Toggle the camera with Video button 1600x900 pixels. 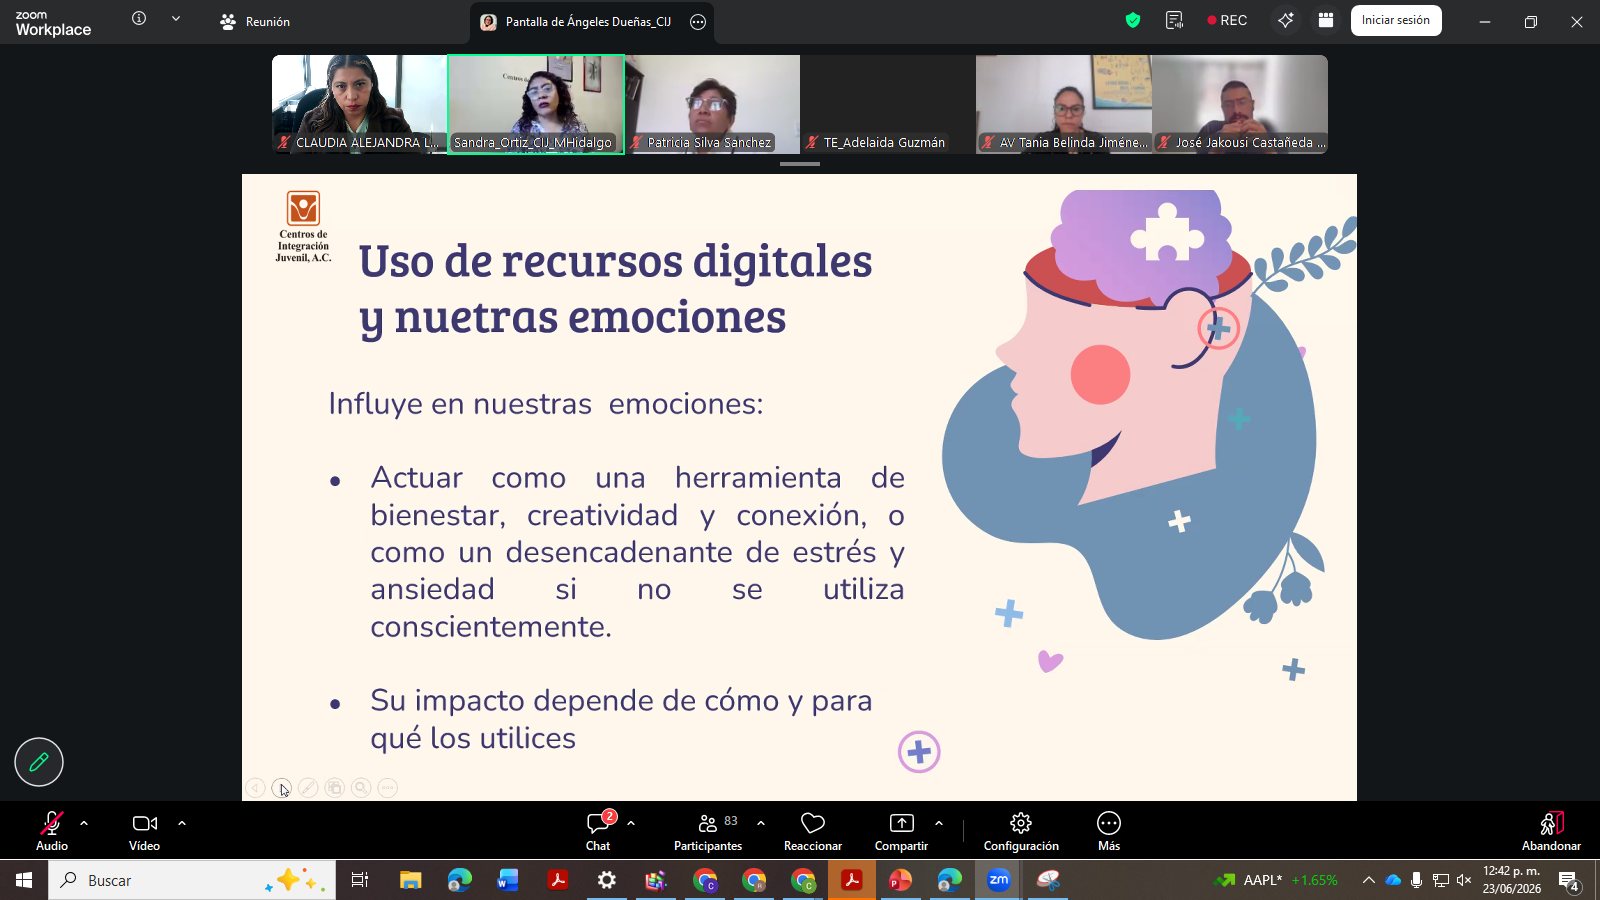click(144, 832)
